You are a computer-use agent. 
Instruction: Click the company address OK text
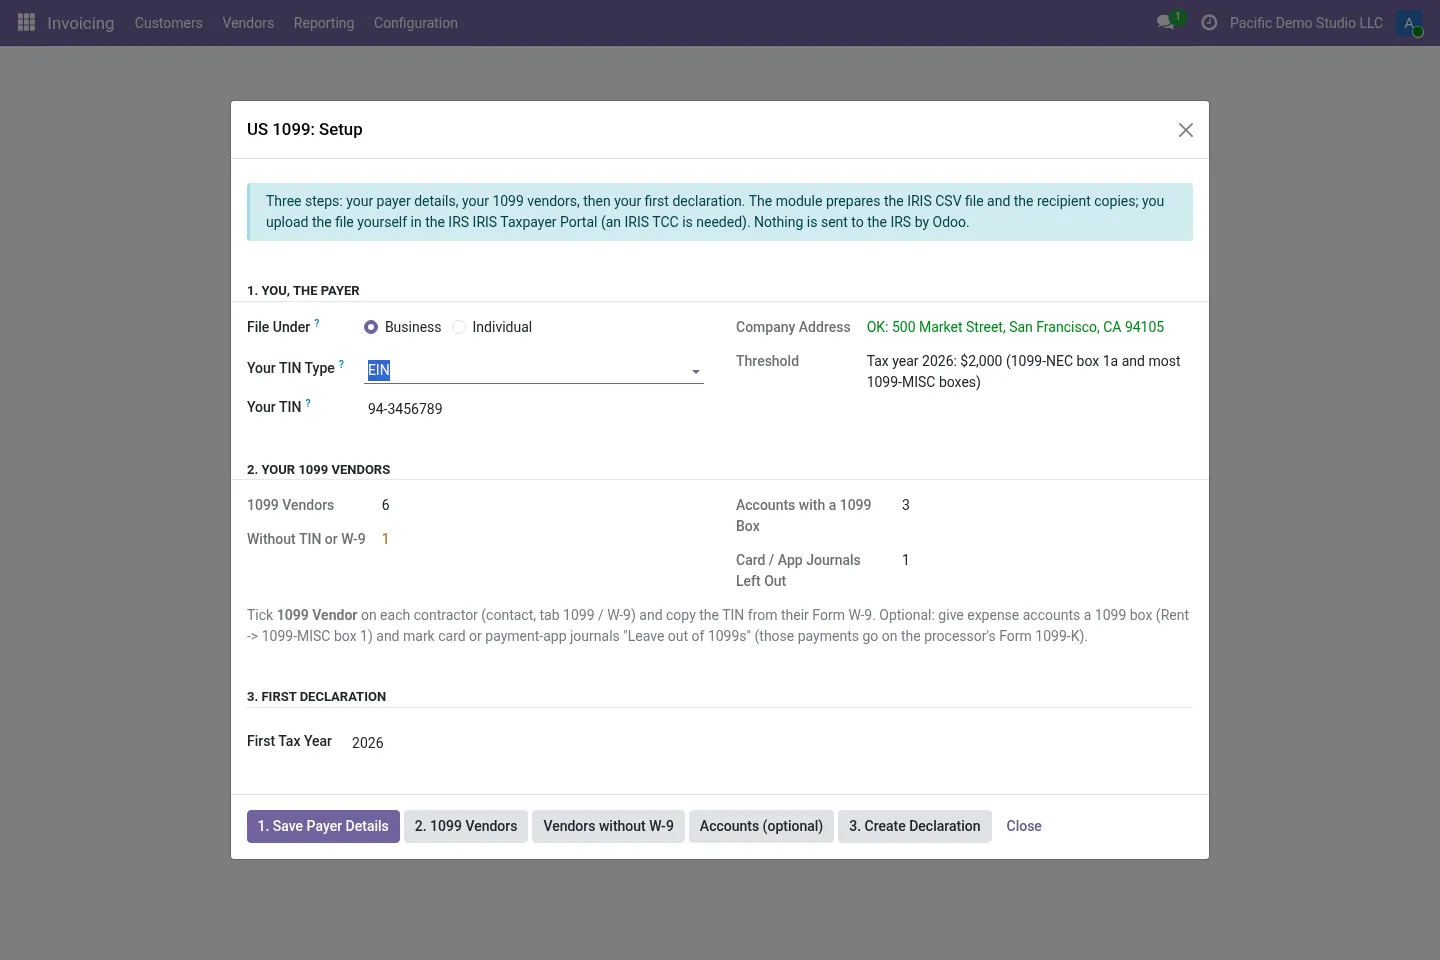[x=1015, y=327]
